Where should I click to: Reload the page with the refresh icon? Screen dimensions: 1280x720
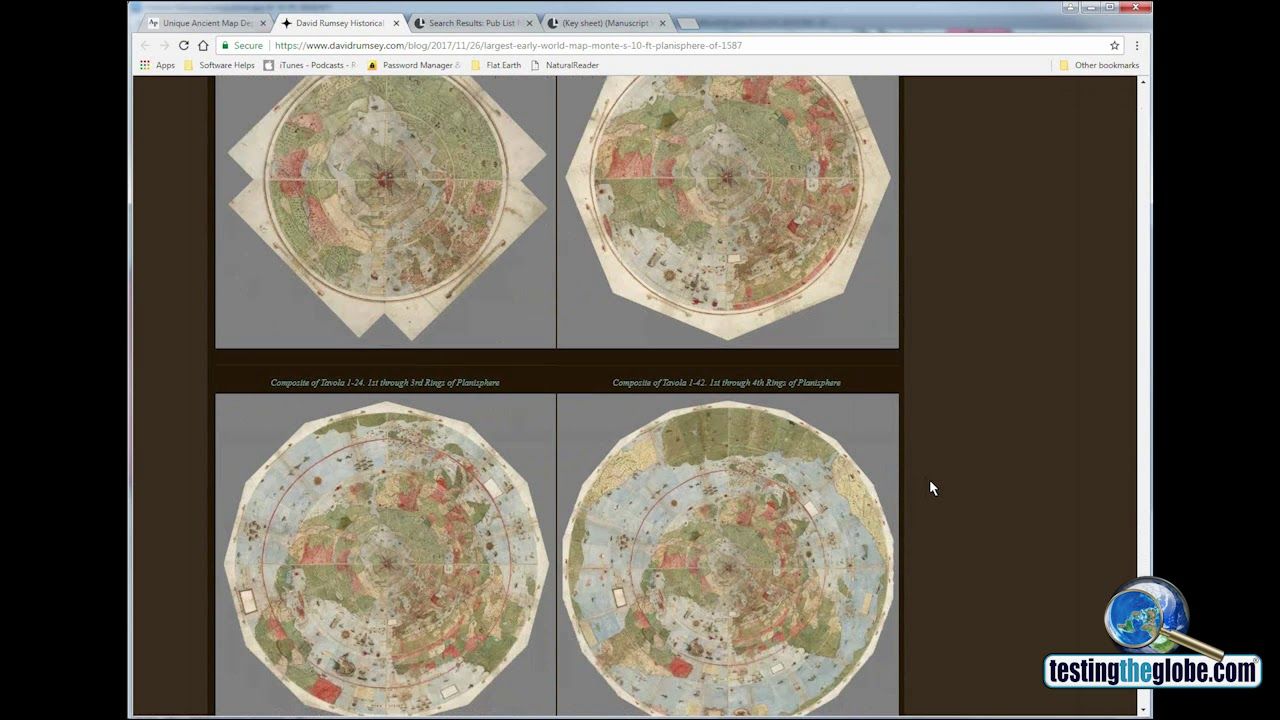[x=183, y=46]
